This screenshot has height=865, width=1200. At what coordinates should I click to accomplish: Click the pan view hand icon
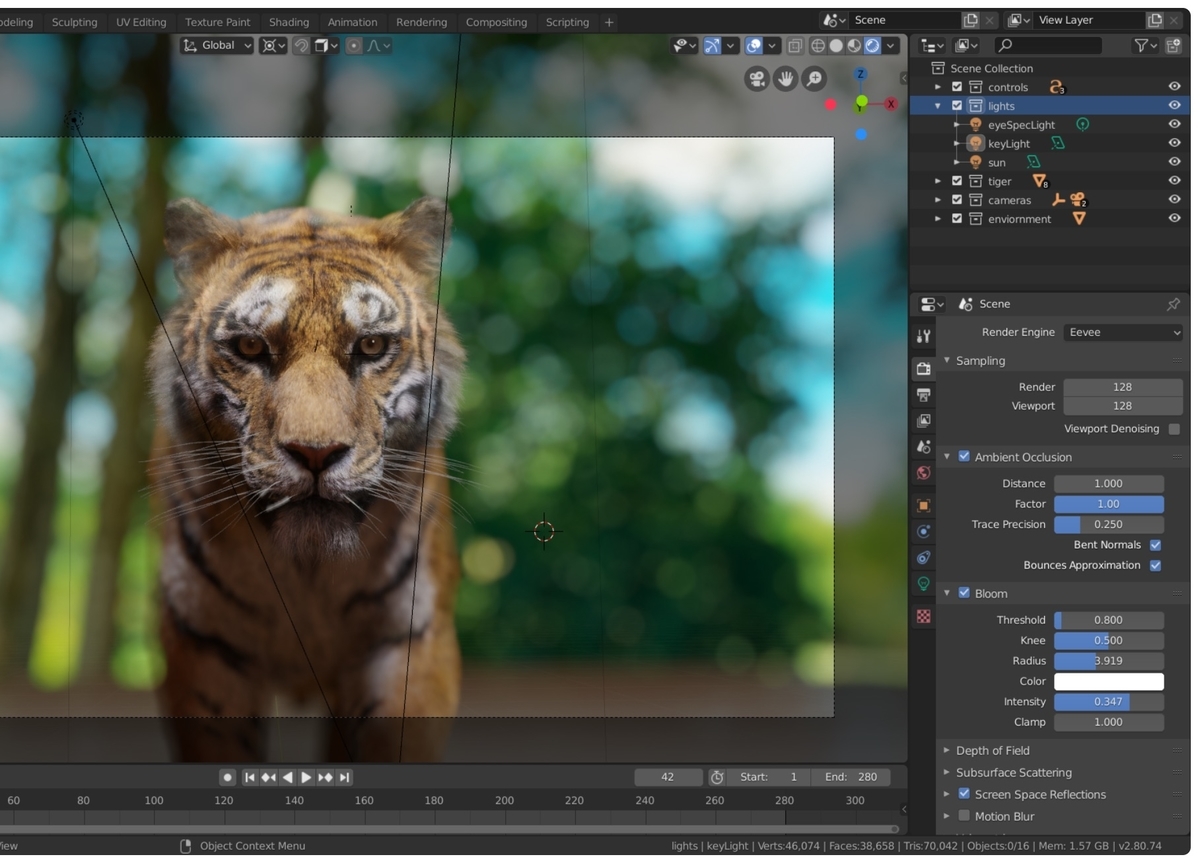click(x=786, y=79)
